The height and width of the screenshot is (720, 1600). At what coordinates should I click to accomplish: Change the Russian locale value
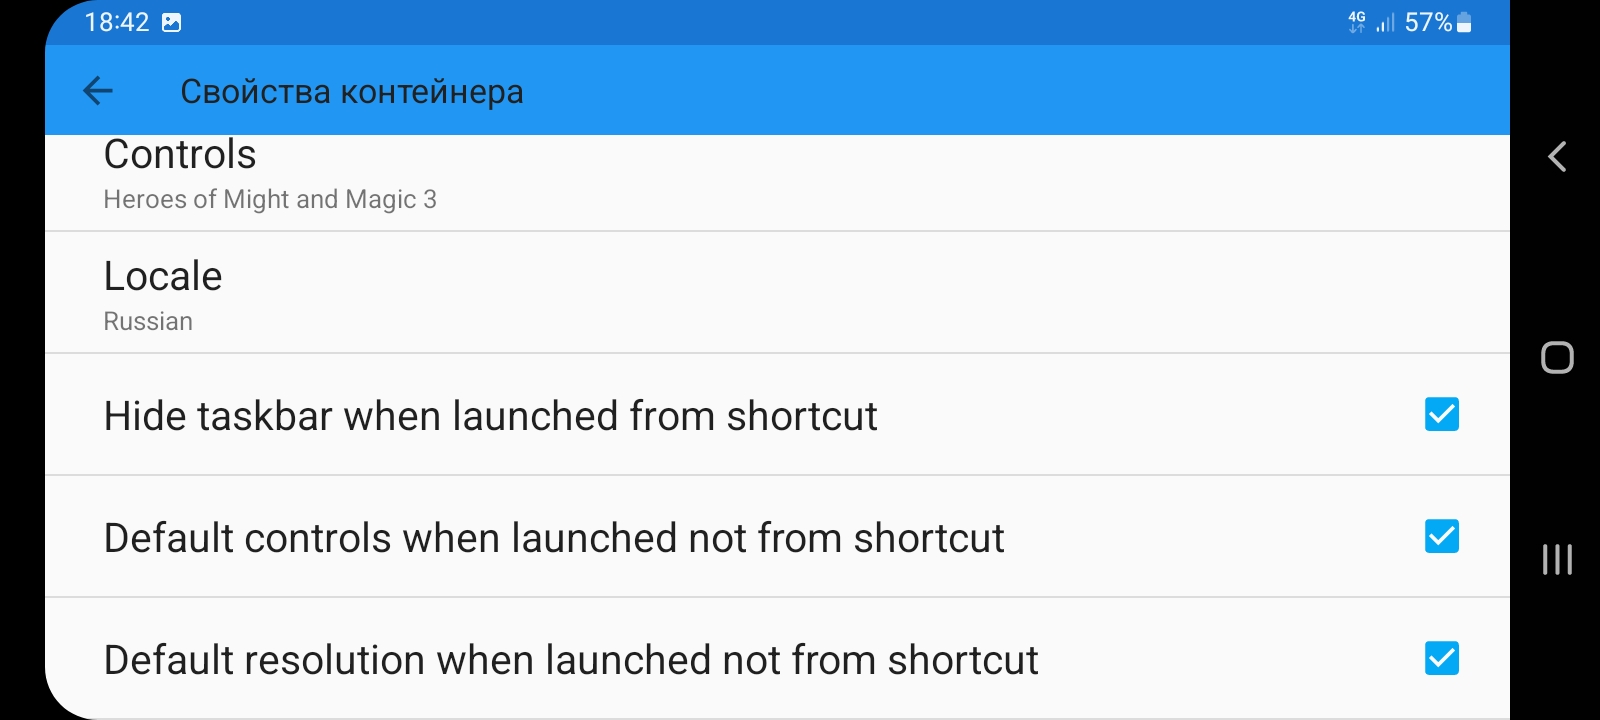coord(148,320)
